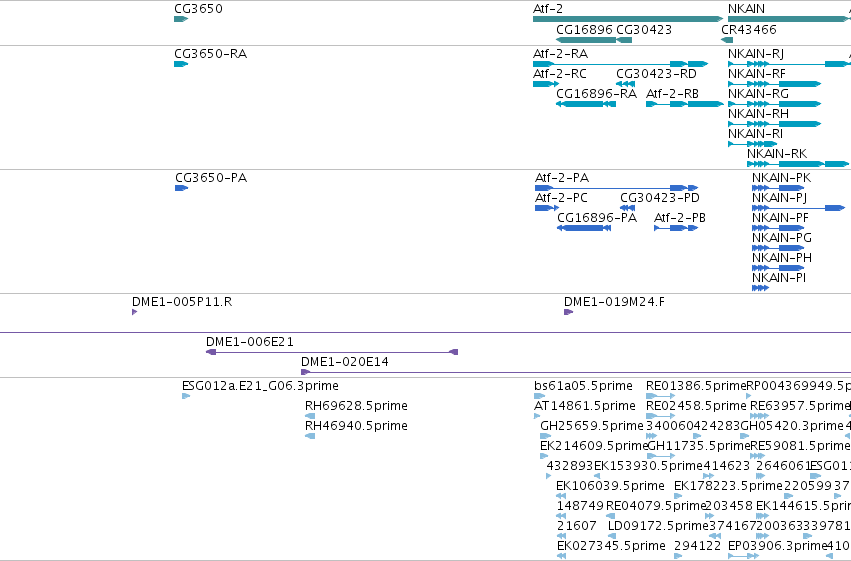Image resolution: width=851 pixels, height=561 pixels.
Task: Open protein NKAIN-PI
Action: coord(760,289)
